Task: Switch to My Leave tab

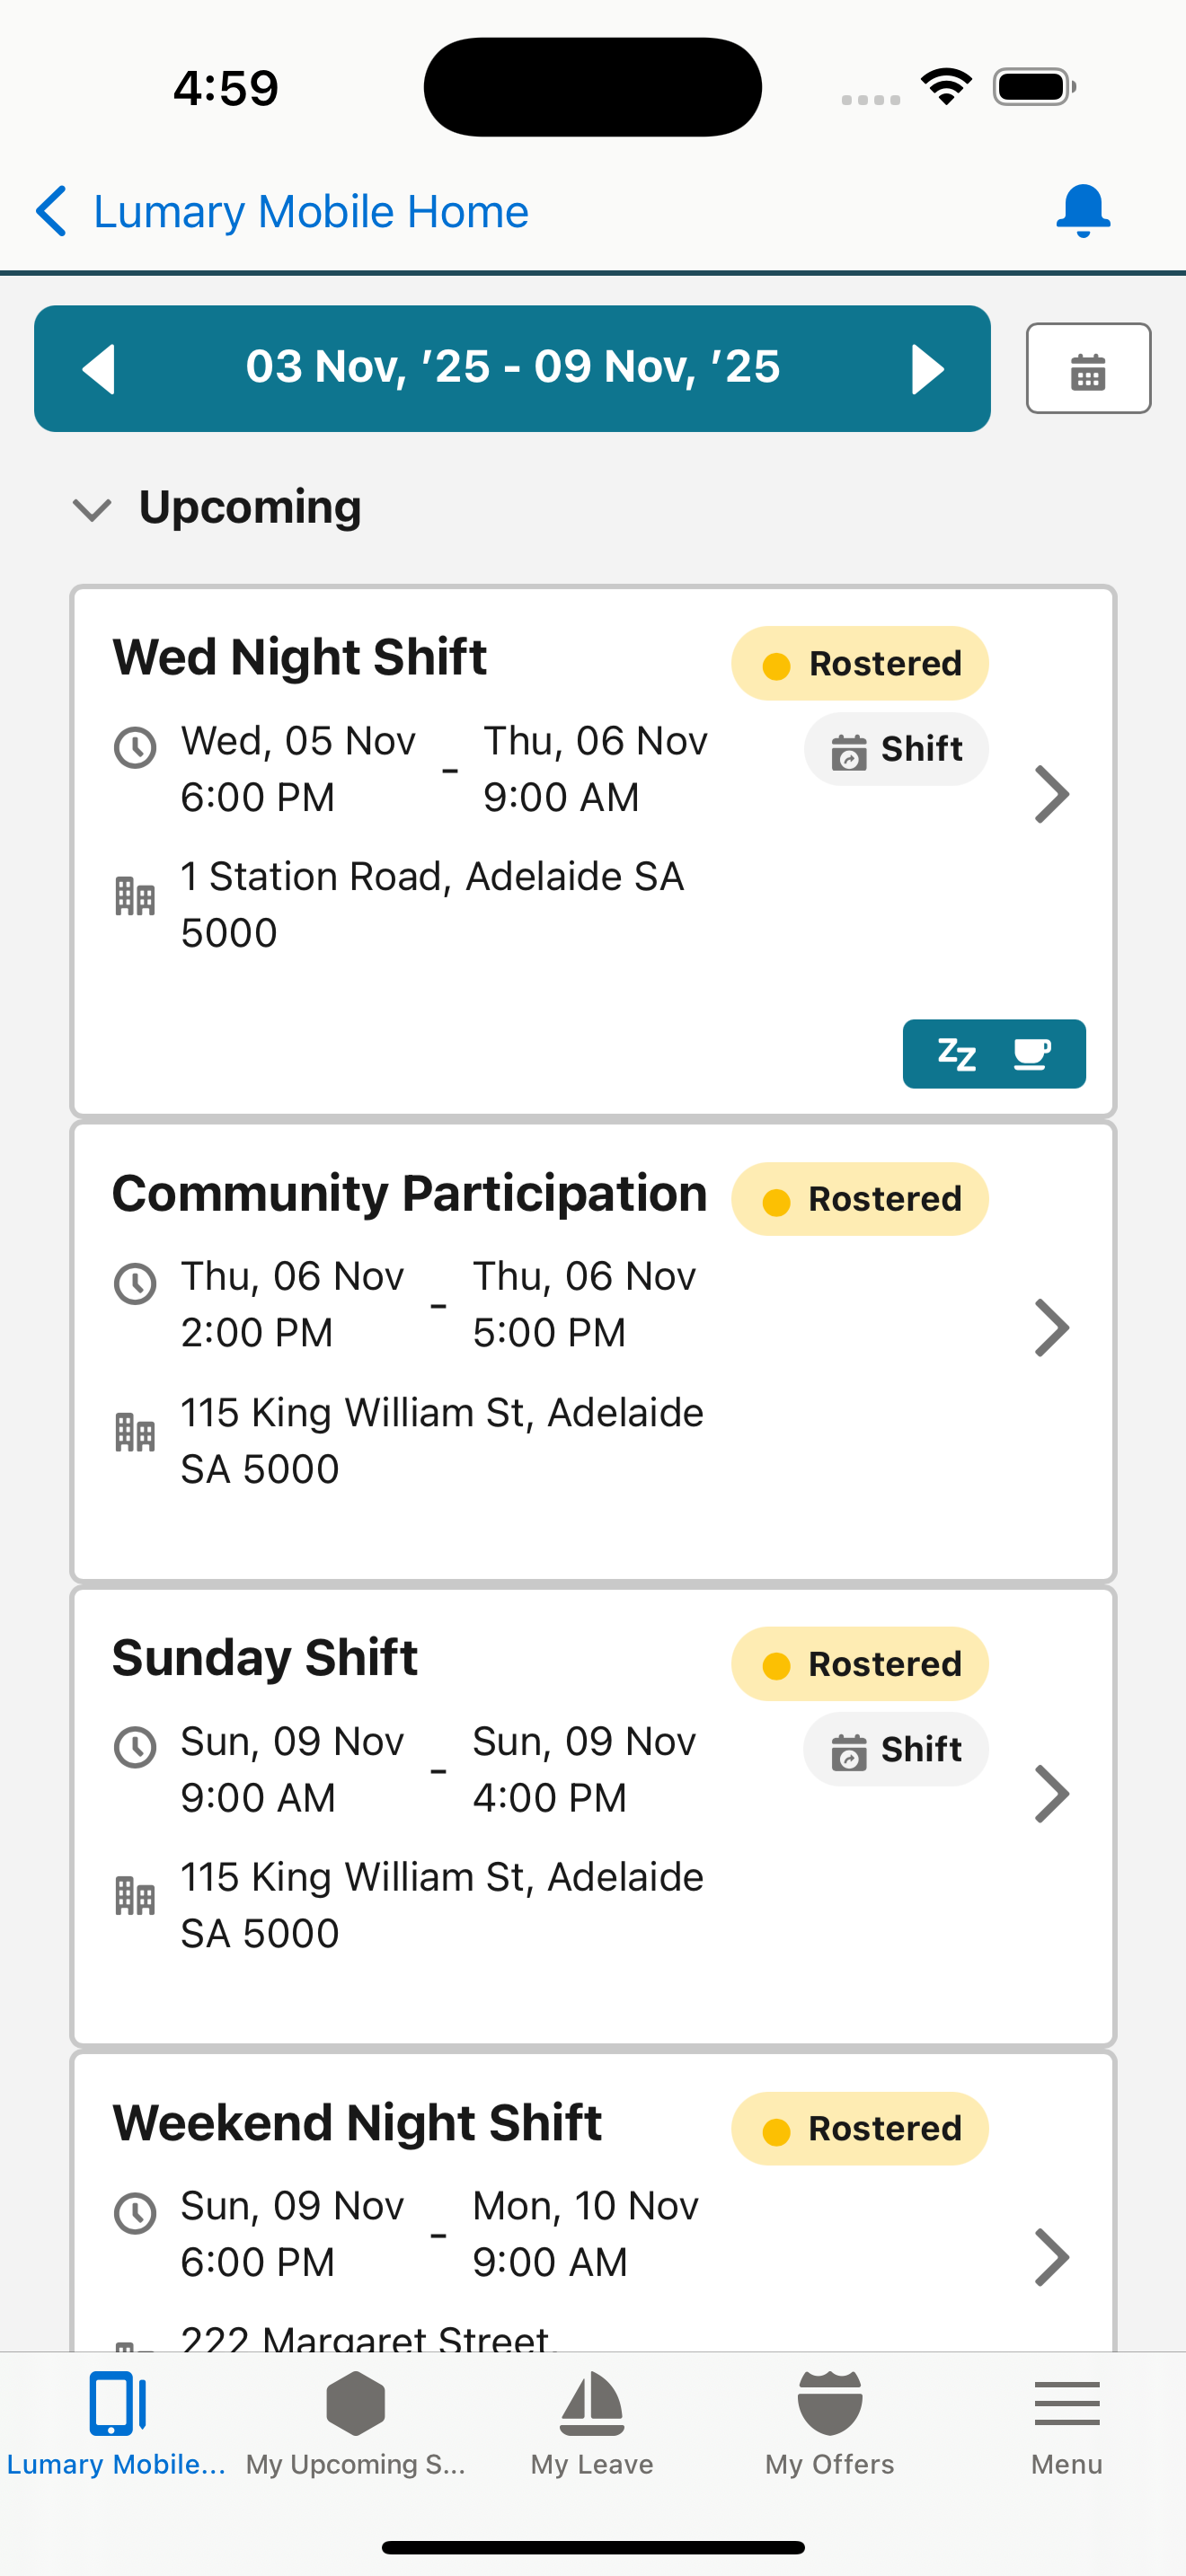Action: [x=592, y=2421]
